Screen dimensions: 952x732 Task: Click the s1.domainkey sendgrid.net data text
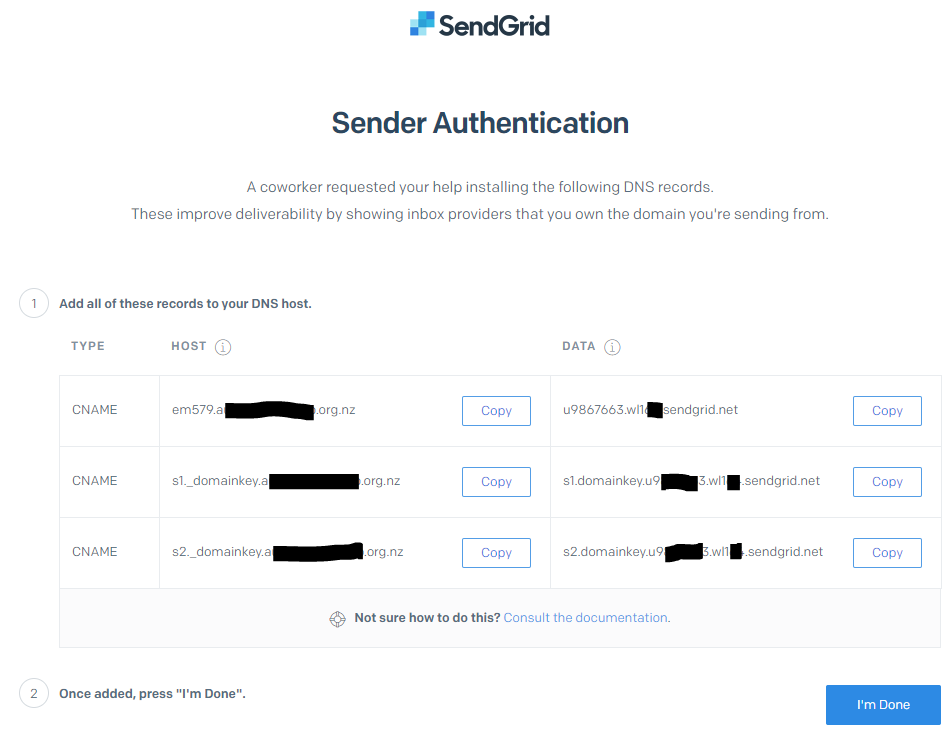click(690, 481)
